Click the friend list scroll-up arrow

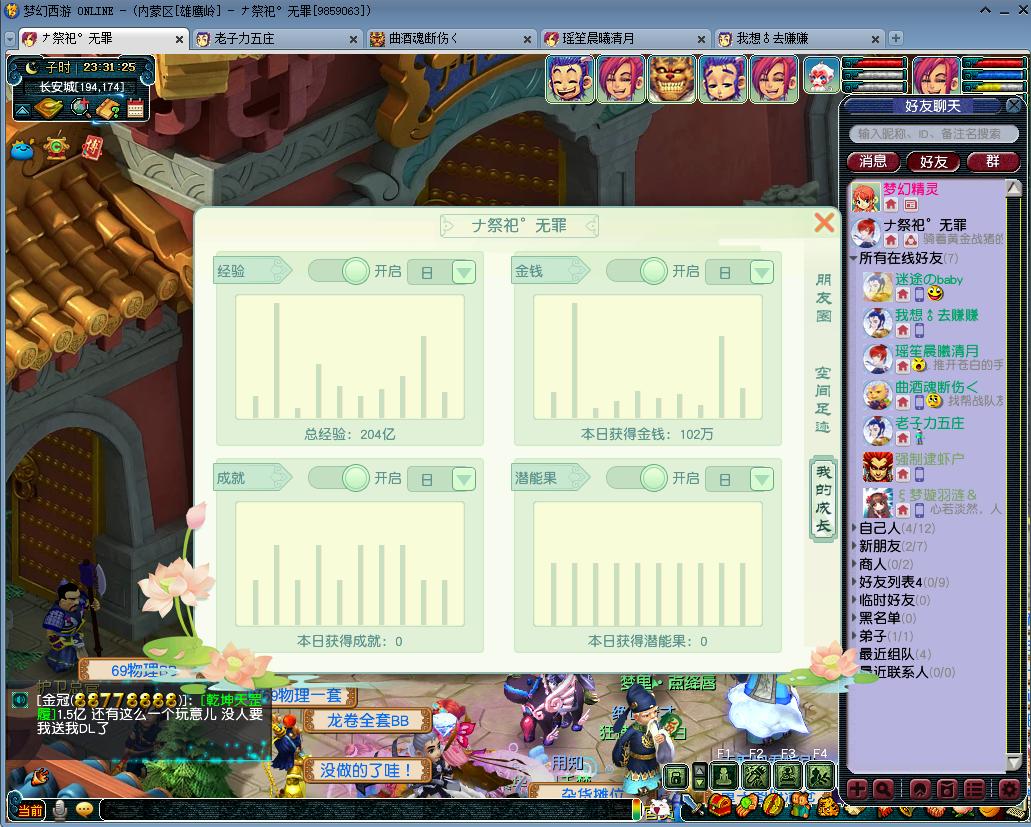(1013, 187)
